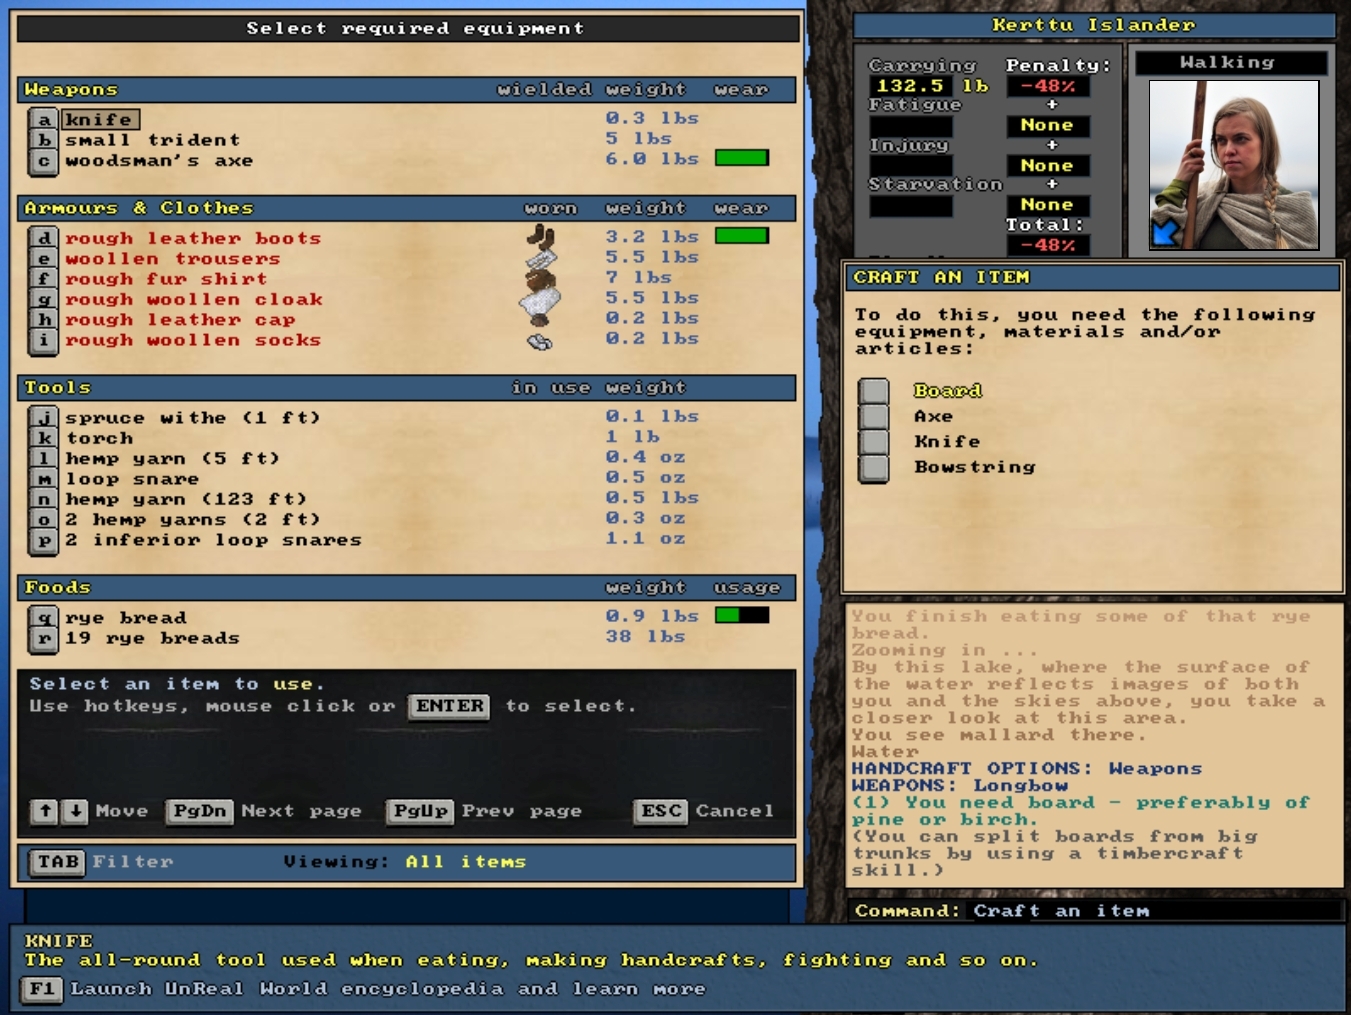Select hotkey j for spruce withe

(43, 418)
